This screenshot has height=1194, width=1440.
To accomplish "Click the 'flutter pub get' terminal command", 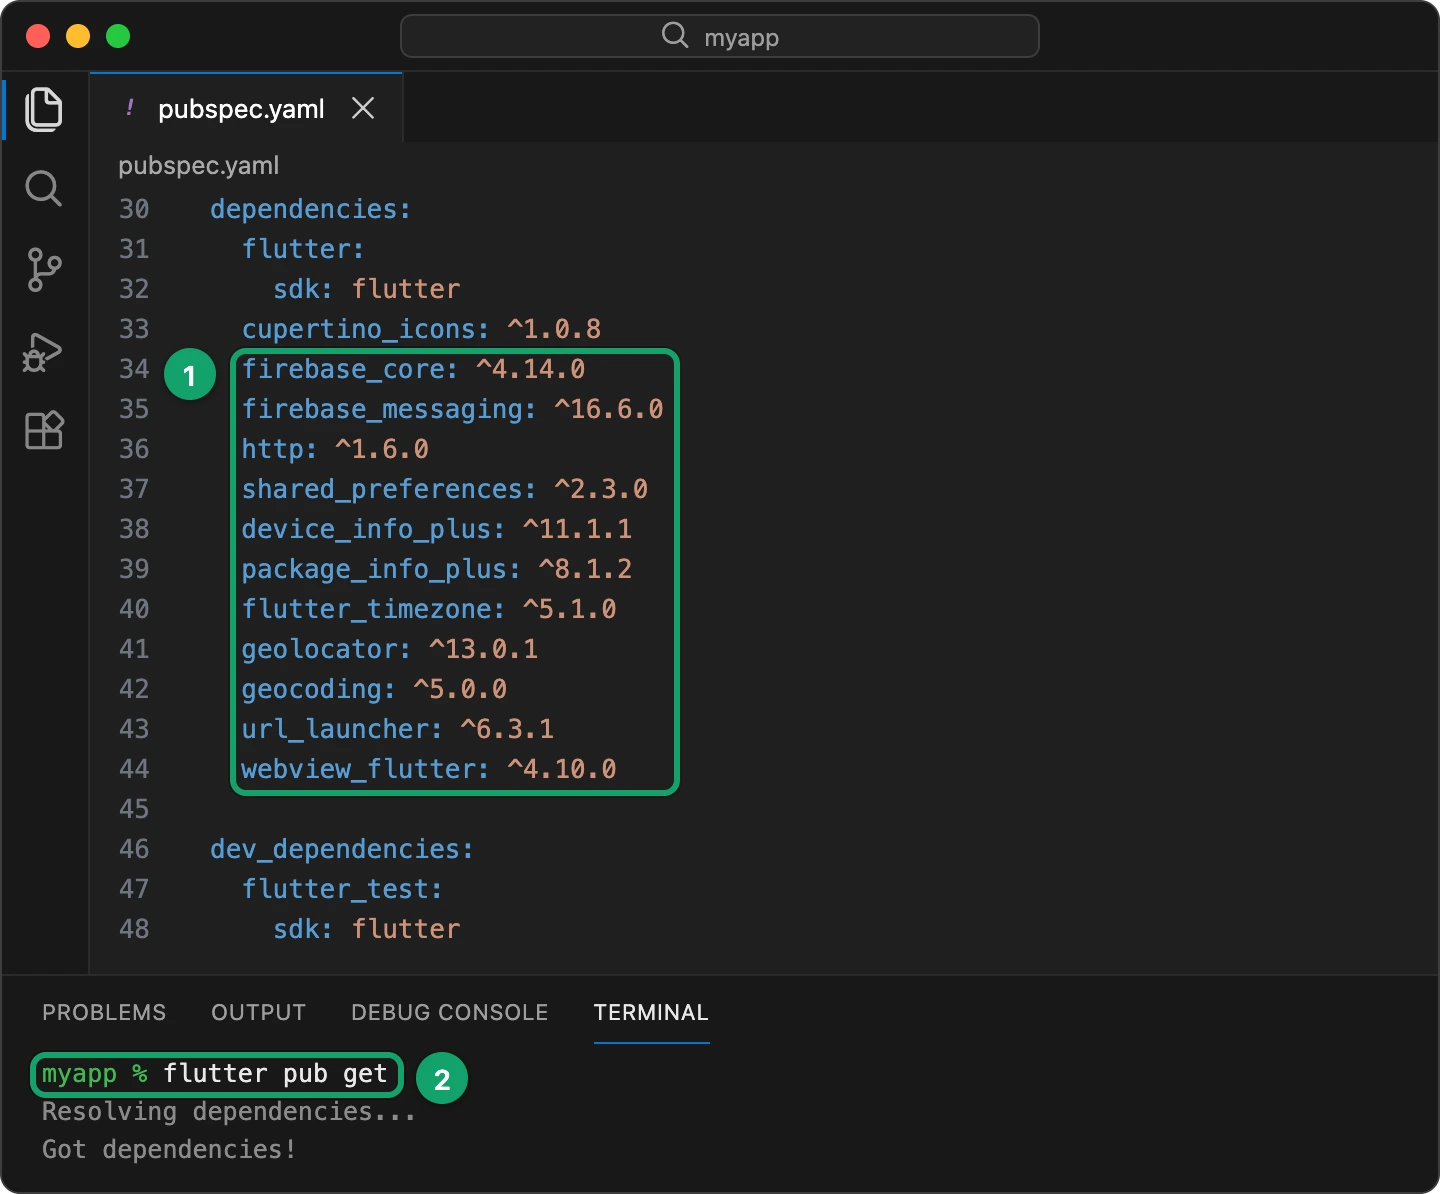I will (x=275, y=1074).
